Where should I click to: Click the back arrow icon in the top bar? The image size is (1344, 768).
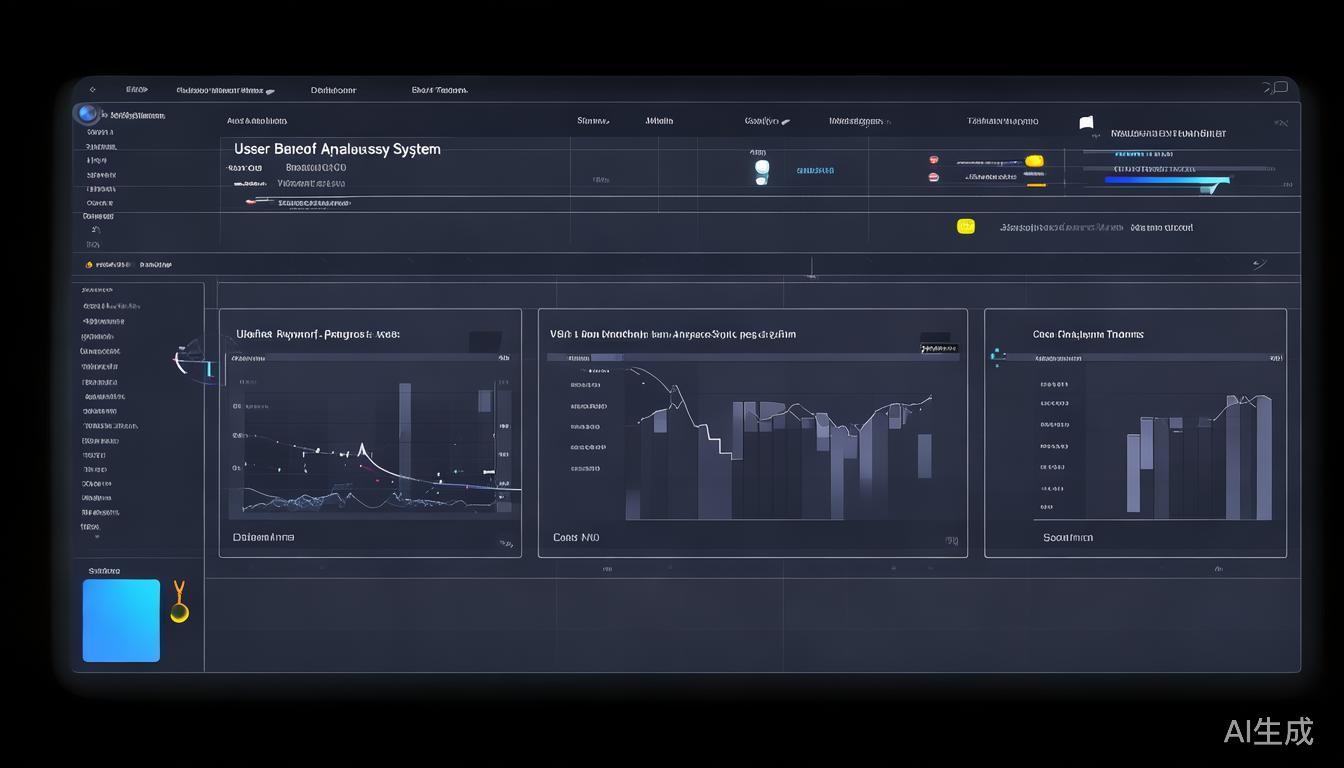point(93,89)
